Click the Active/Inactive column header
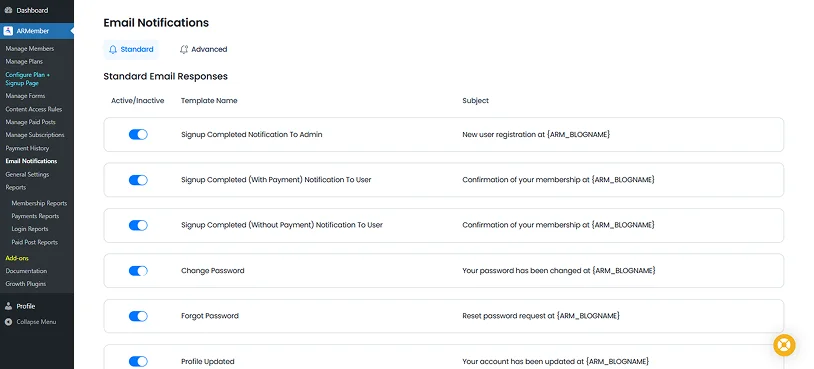 [138, 101]
